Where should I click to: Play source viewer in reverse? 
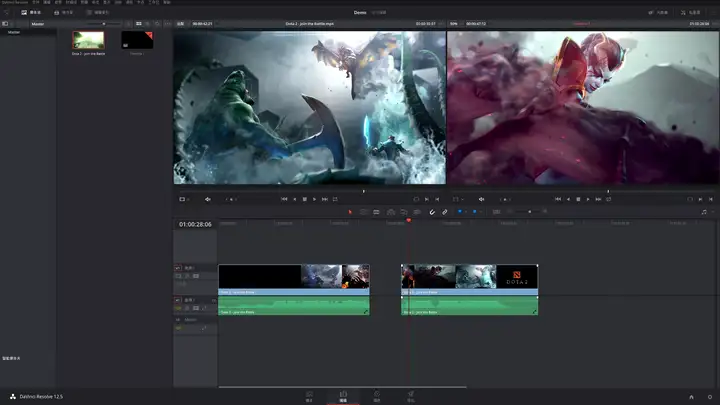coord(294,199)
